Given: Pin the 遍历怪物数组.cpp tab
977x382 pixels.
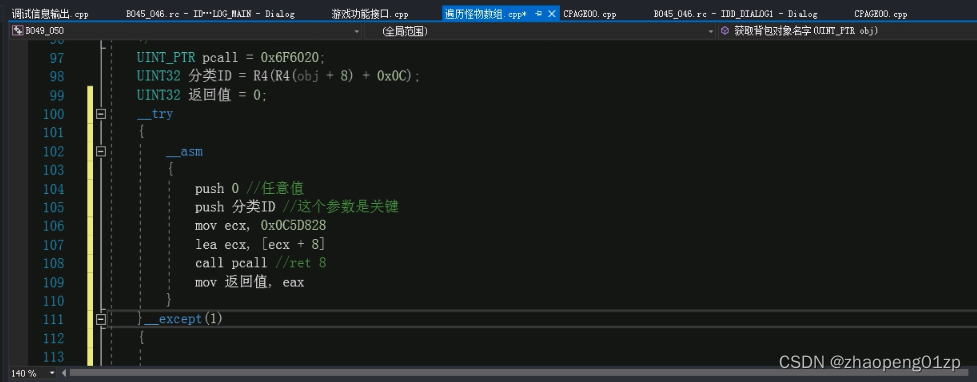Looking at the screenshot, I should [538, 14].
